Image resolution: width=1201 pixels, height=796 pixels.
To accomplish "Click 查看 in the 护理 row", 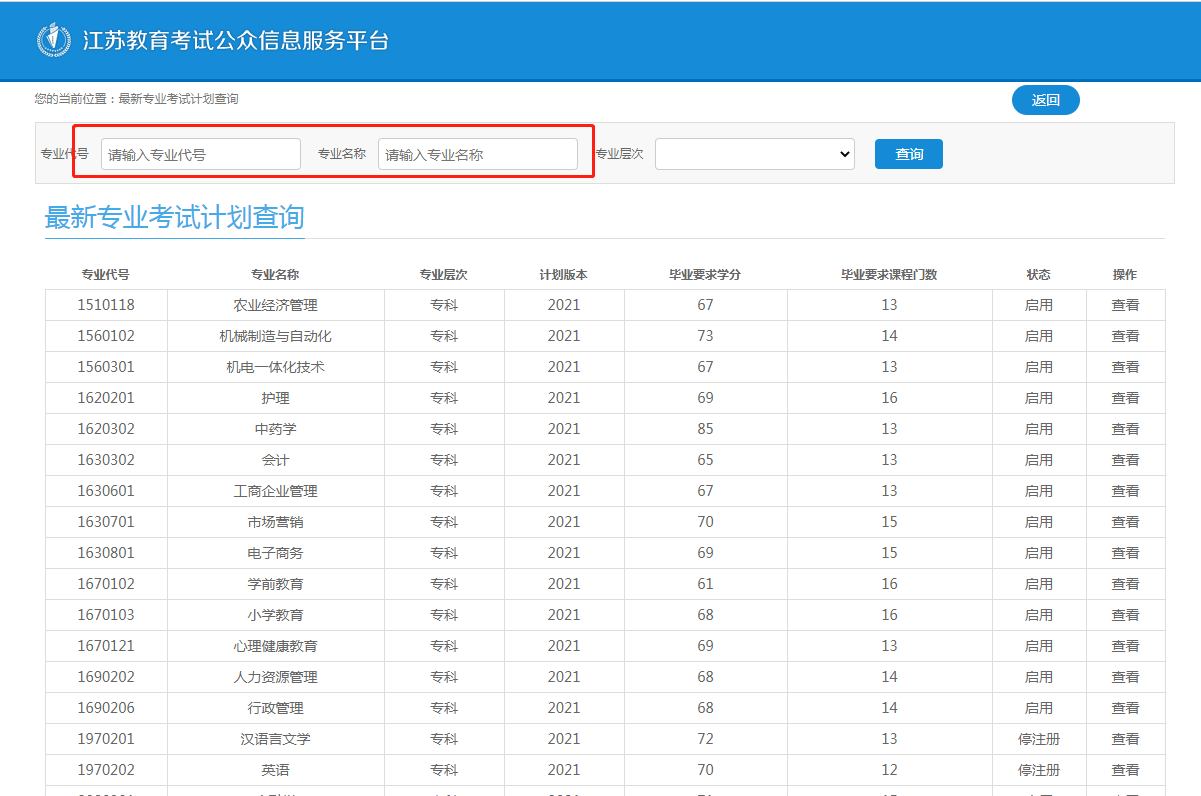I will click(x=1125, y=398).
